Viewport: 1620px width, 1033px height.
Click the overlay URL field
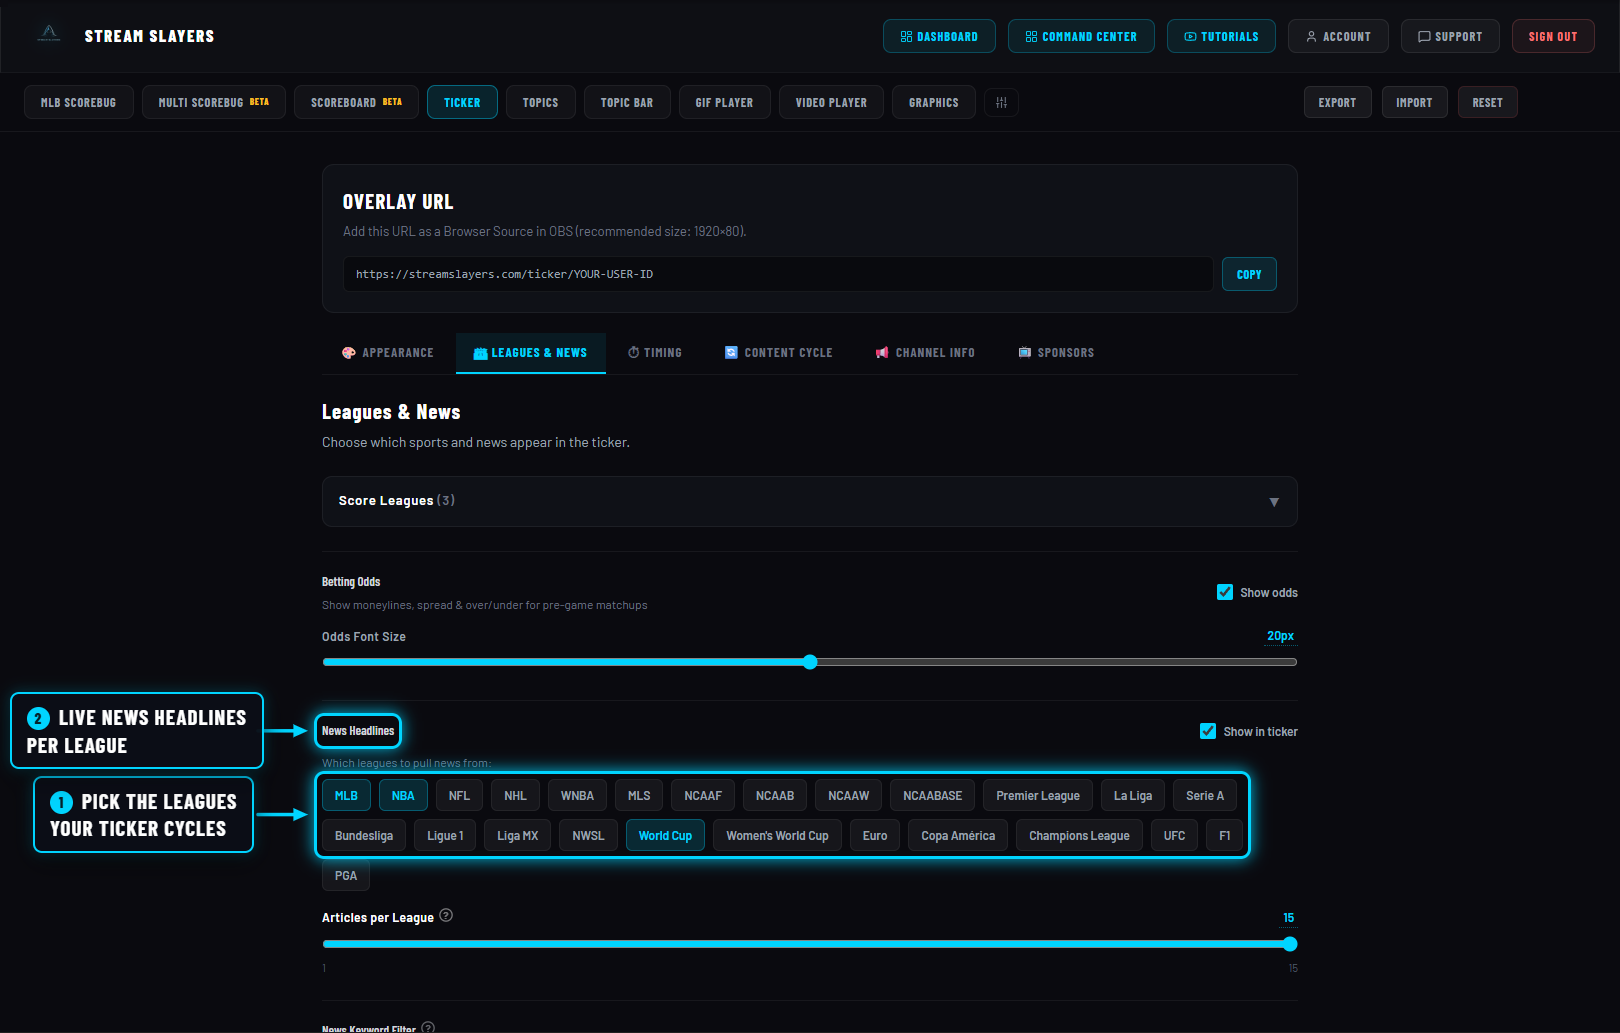coord(778,274)
